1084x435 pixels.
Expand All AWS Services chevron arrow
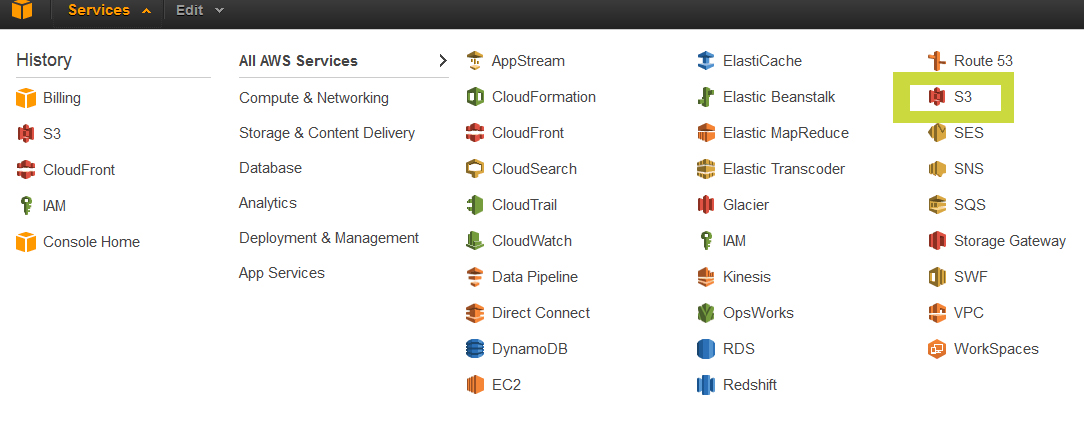[x=443, y=61]
